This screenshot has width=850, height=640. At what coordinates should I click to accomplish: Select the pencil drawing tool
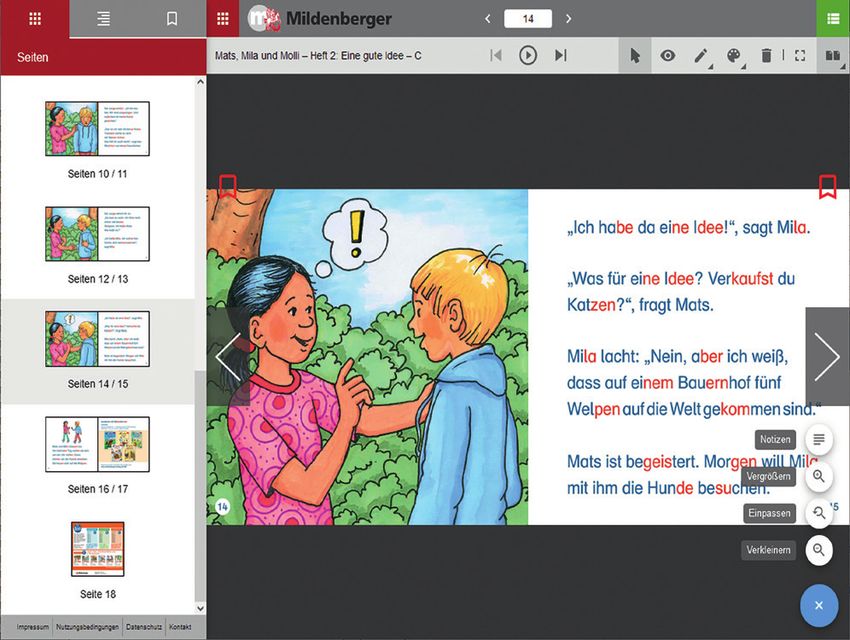(x=701, y=56)
